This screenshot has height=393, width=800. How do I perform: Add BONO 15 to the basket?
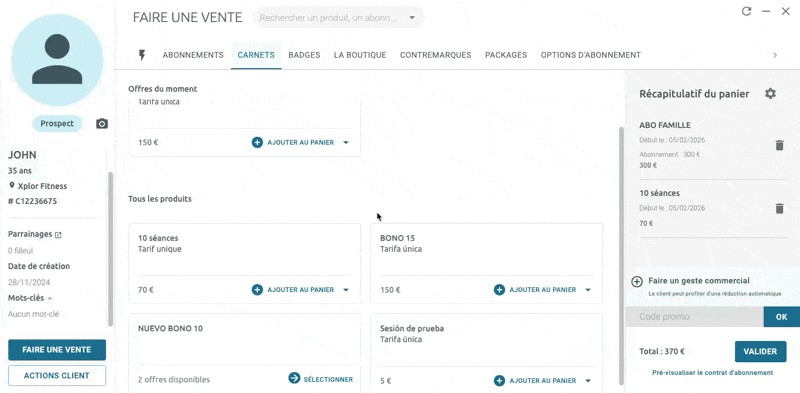(535, 290)
